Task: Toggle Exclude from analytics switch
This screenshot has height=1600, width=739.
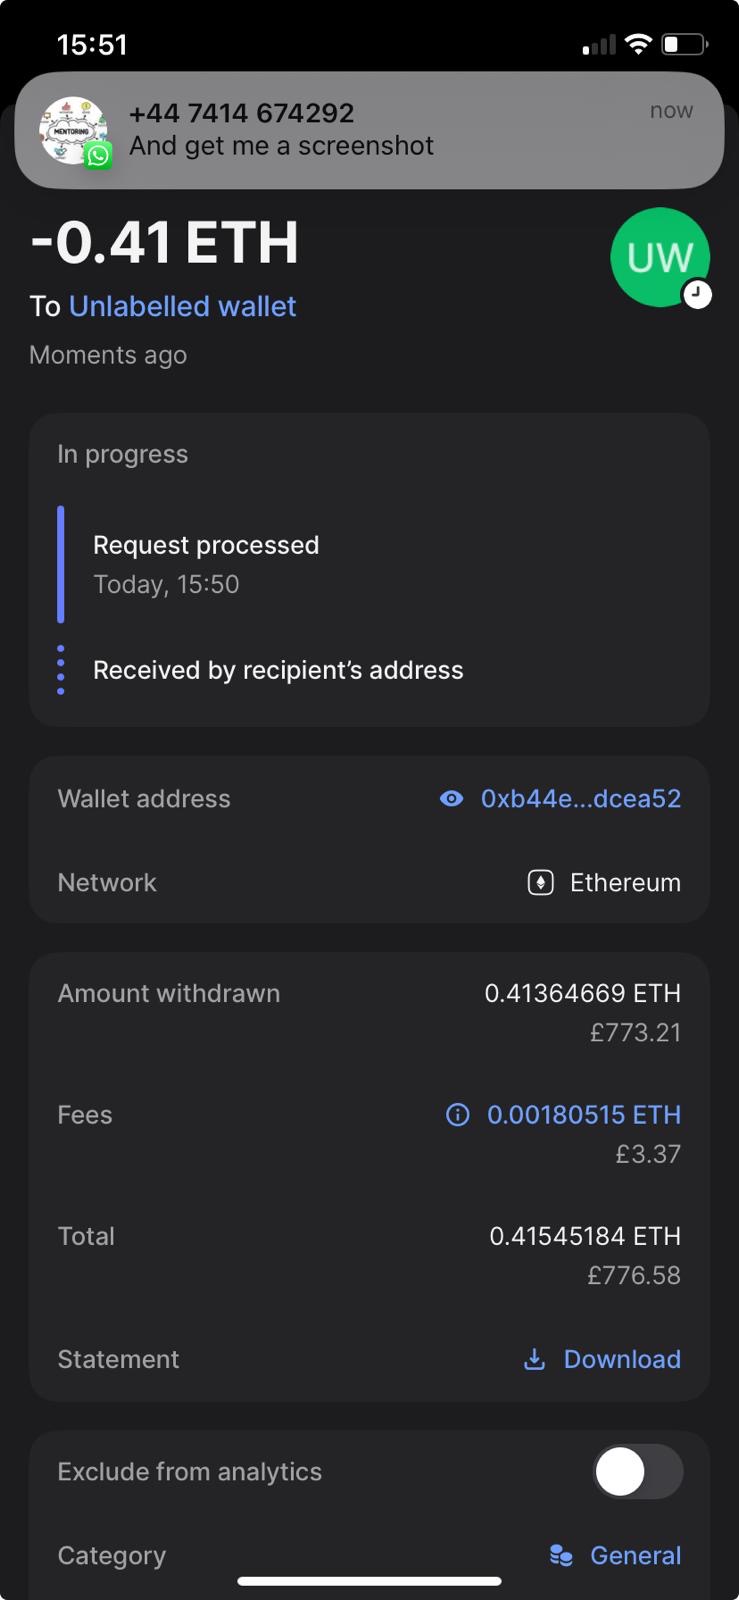Action: pos(638,1471)
